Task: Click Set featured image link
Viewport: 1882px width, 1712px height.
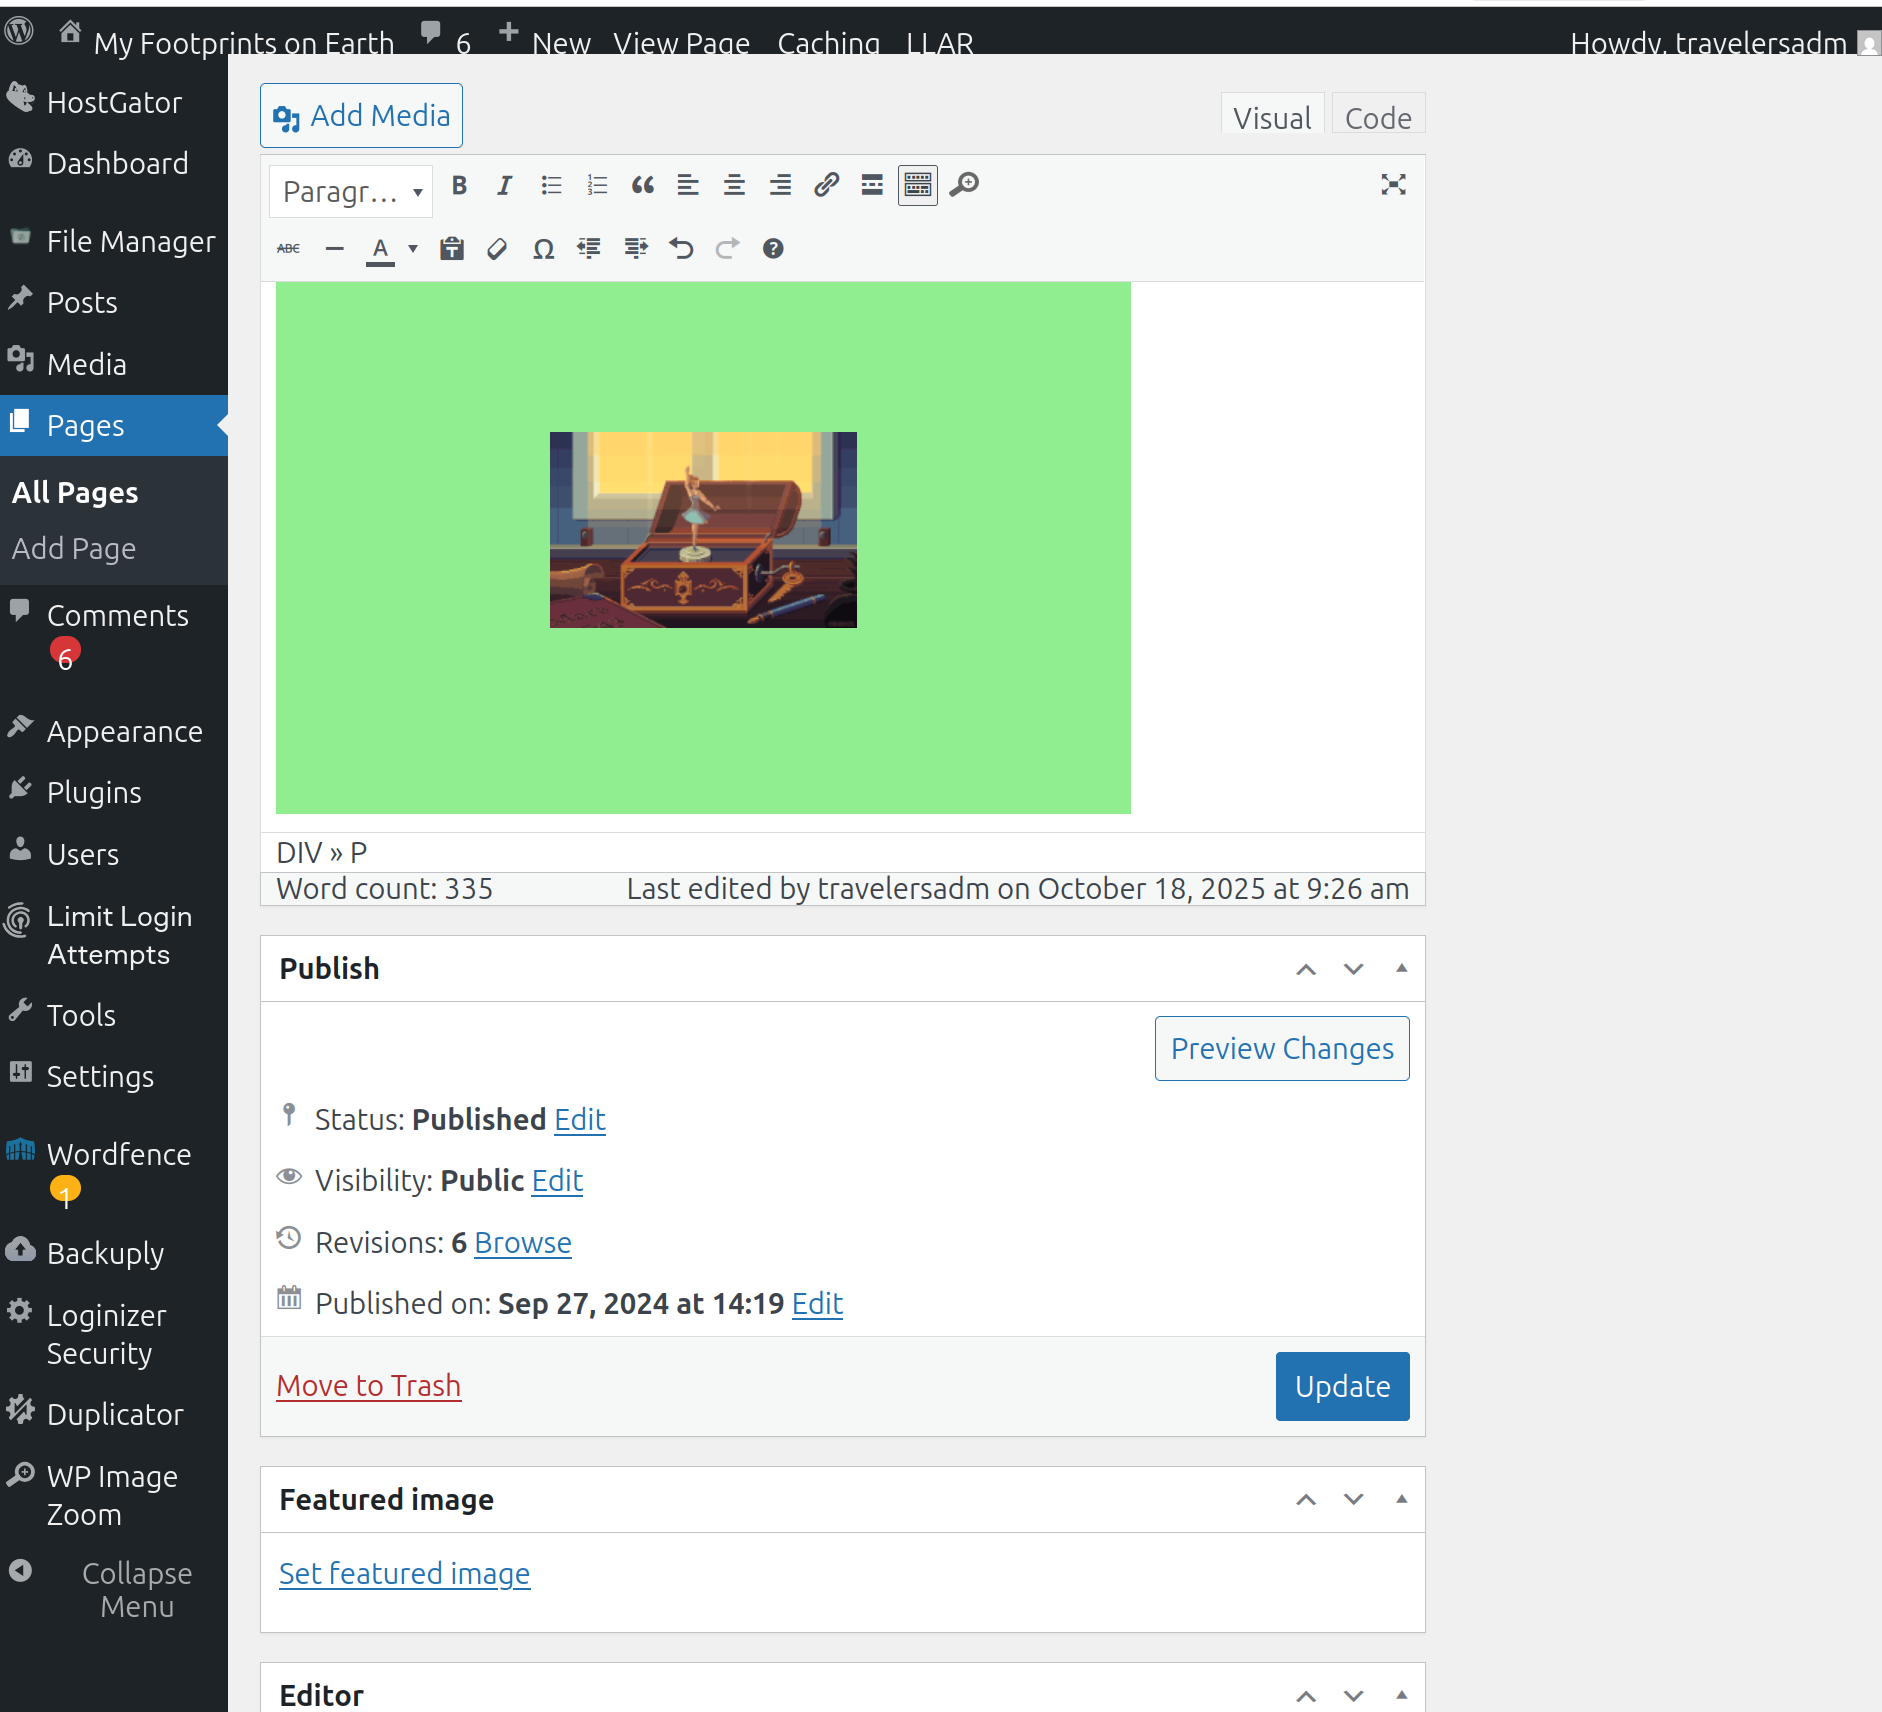Action: click(404, 1574)
